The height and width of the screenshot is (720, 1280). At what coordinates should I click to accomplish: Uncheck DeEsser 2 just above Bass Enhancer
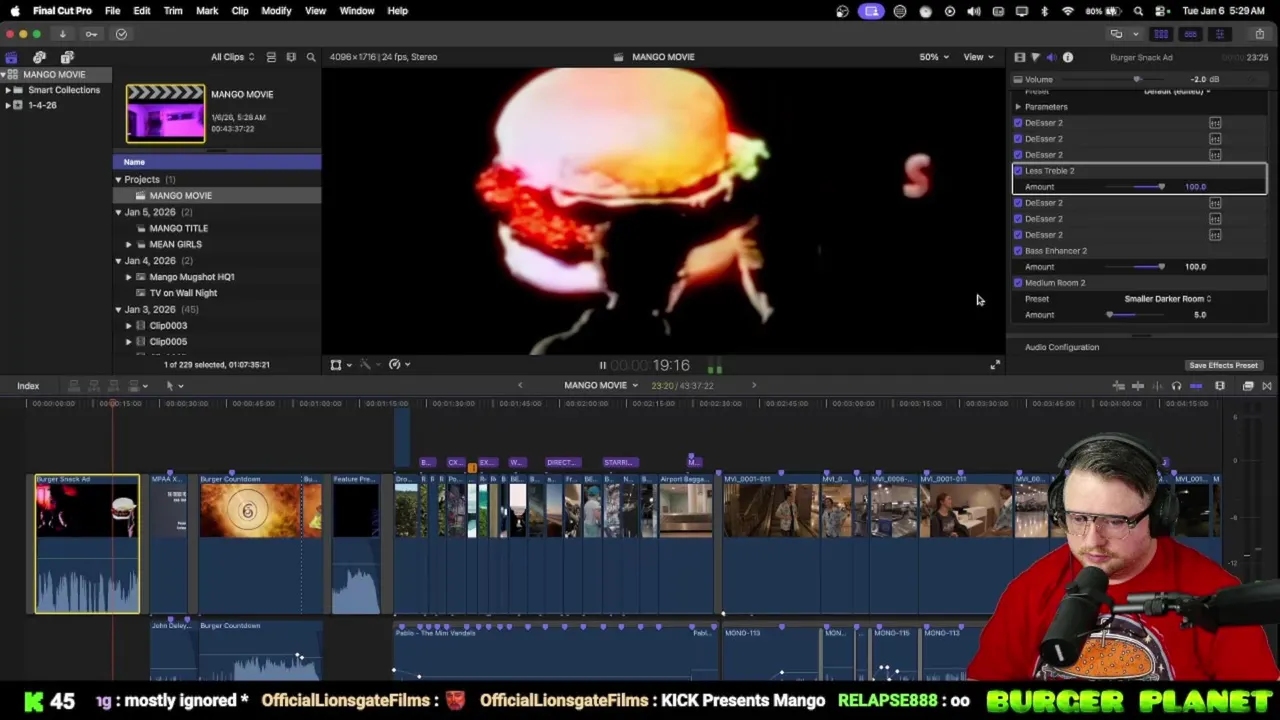pos(1018,235)
